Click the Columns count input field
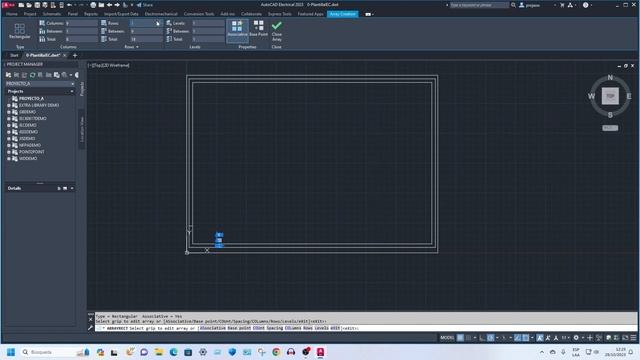Image resolution: width=640 pixels, height=360 pixels. tap(82, 23)
